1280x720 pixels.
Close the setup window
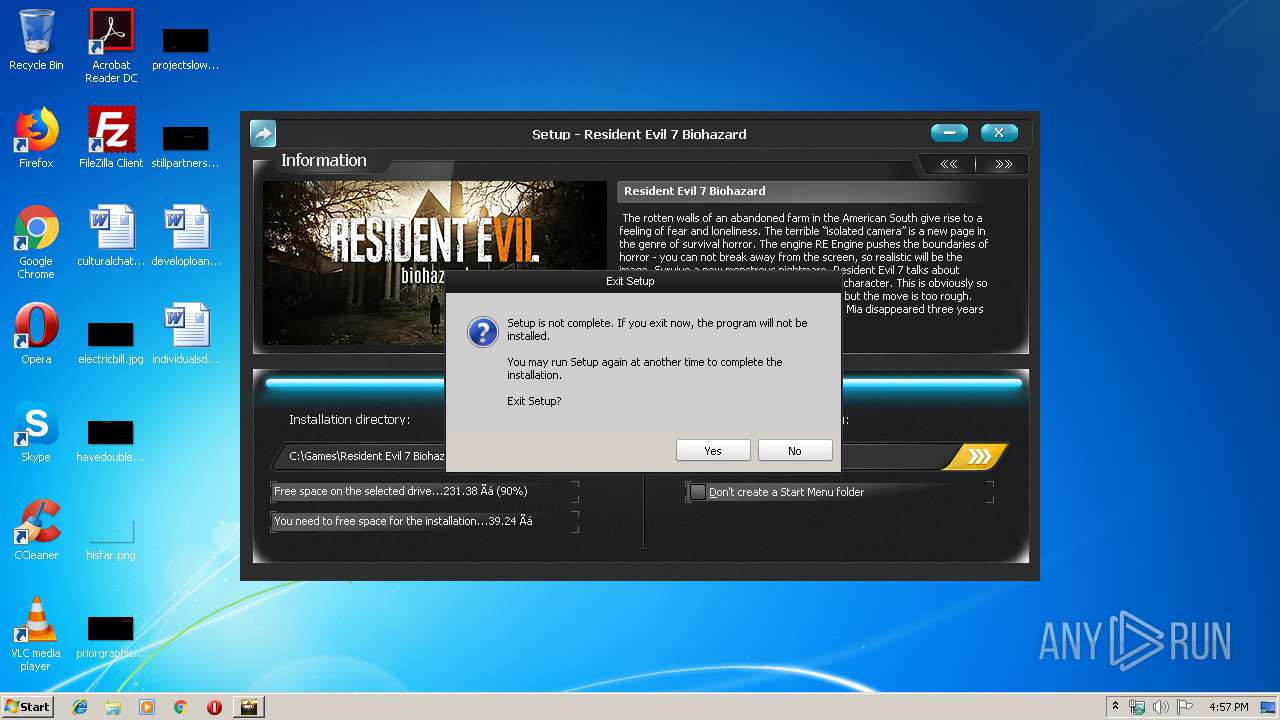[999, 133]
